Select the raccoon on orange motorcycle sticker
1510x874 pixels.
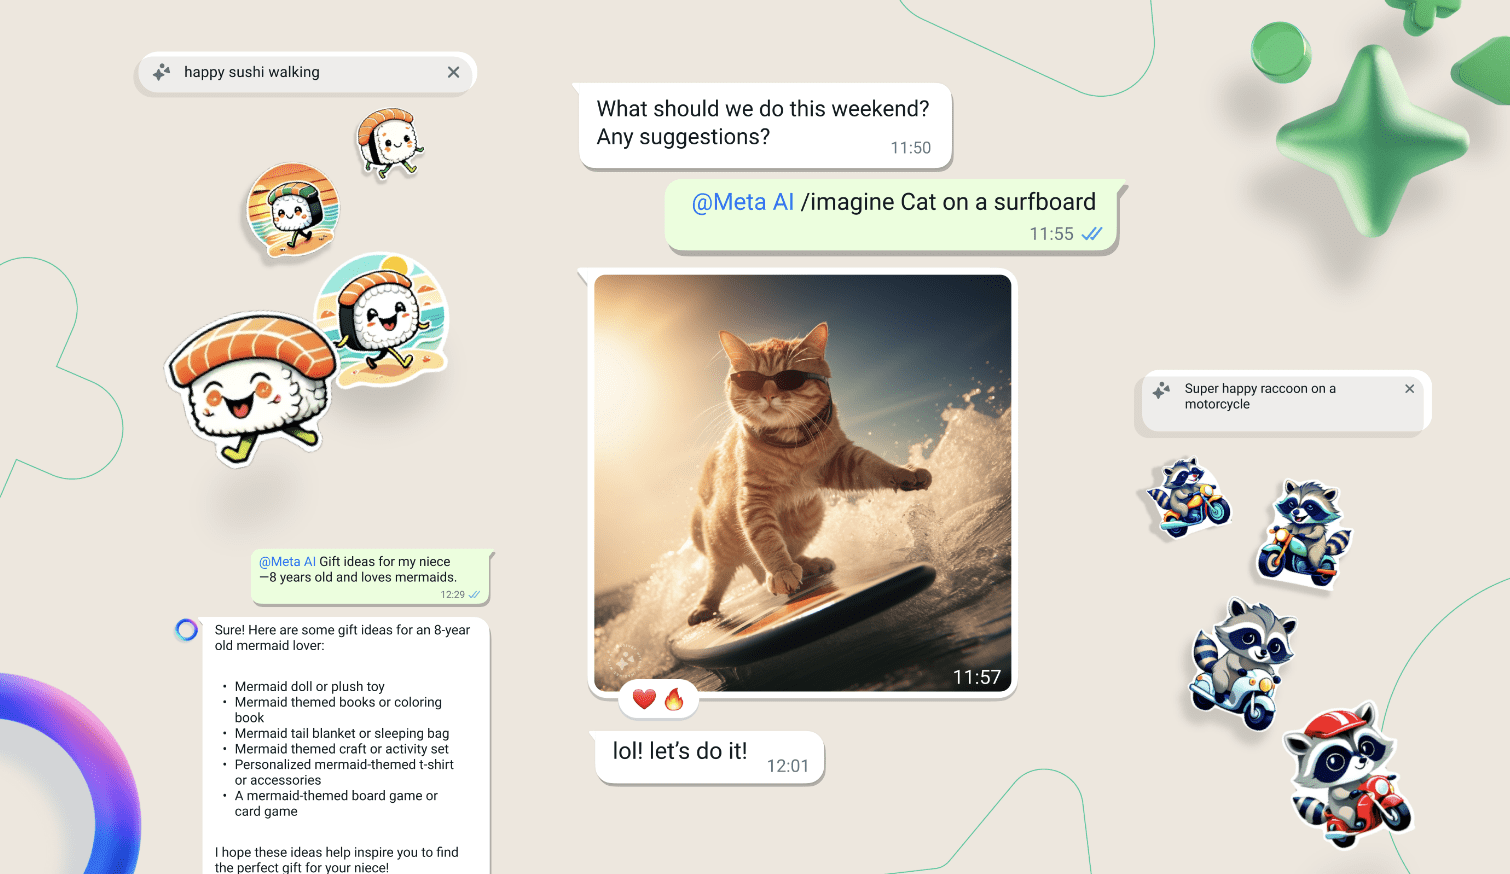(x=1187, y=497)
